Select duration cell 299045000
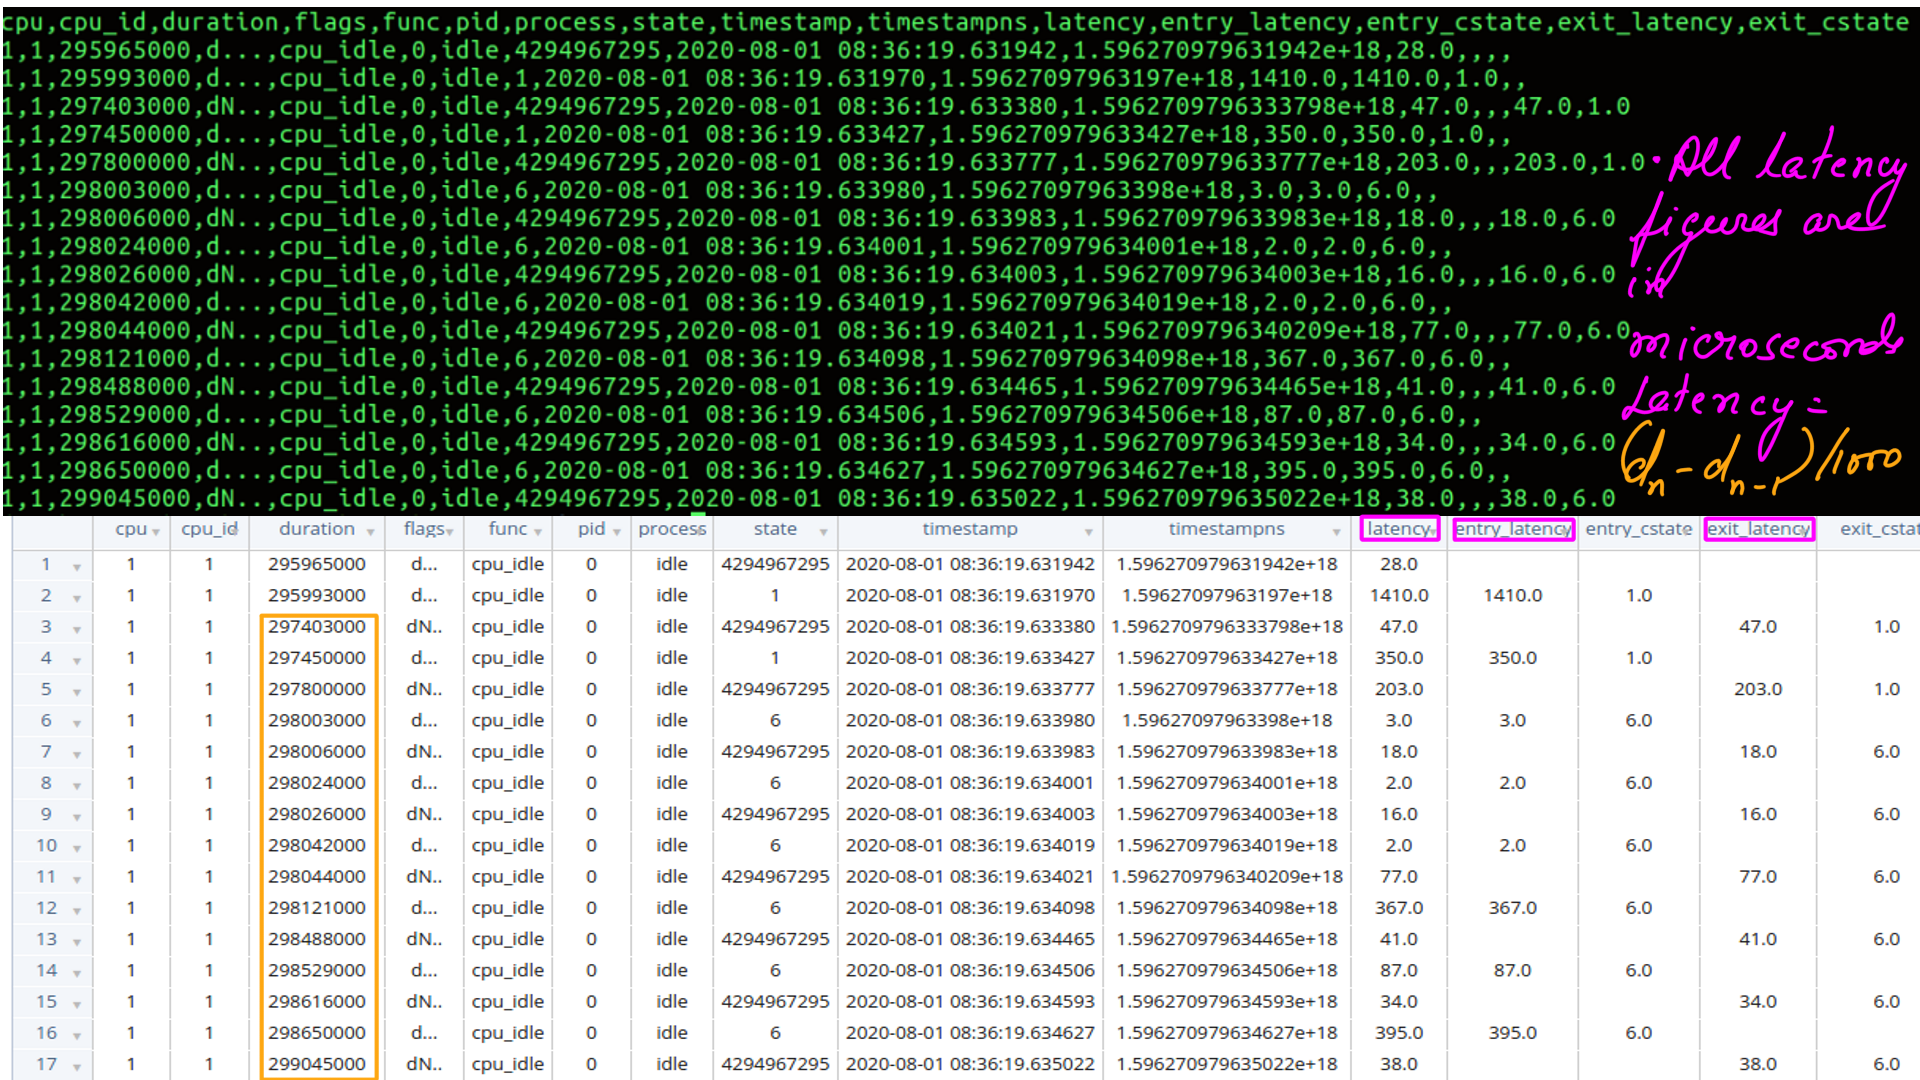Image resolution: width=1920 pixels, height=1080 pixels. point(316,1064)
